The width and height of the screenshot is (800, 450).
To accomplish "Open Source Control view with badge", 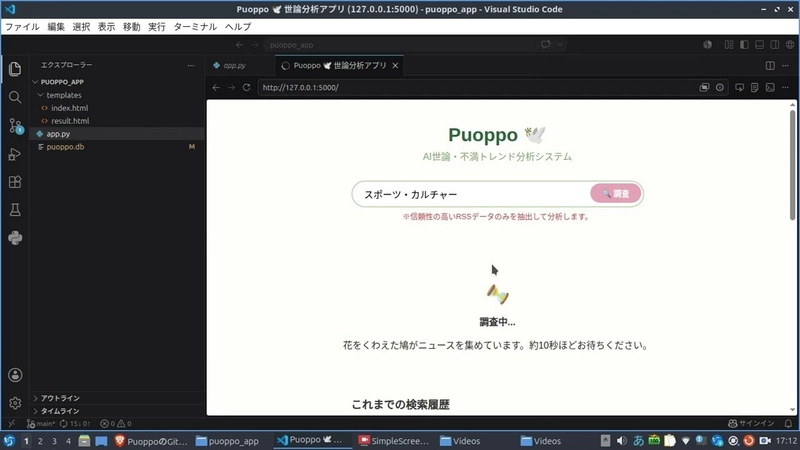I will click(15, 126).
